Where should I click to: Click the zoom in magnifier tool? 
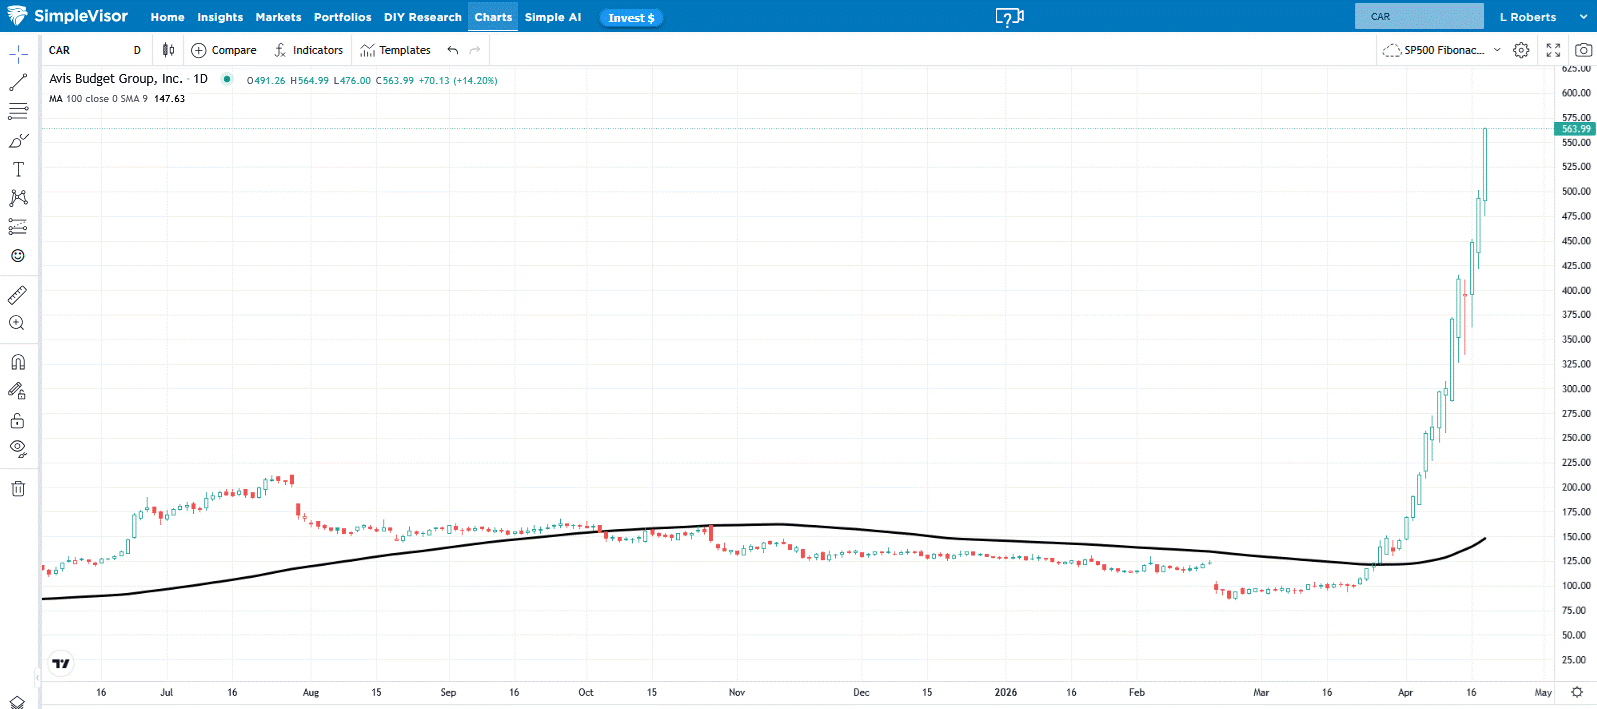click(x=17, y=323)
